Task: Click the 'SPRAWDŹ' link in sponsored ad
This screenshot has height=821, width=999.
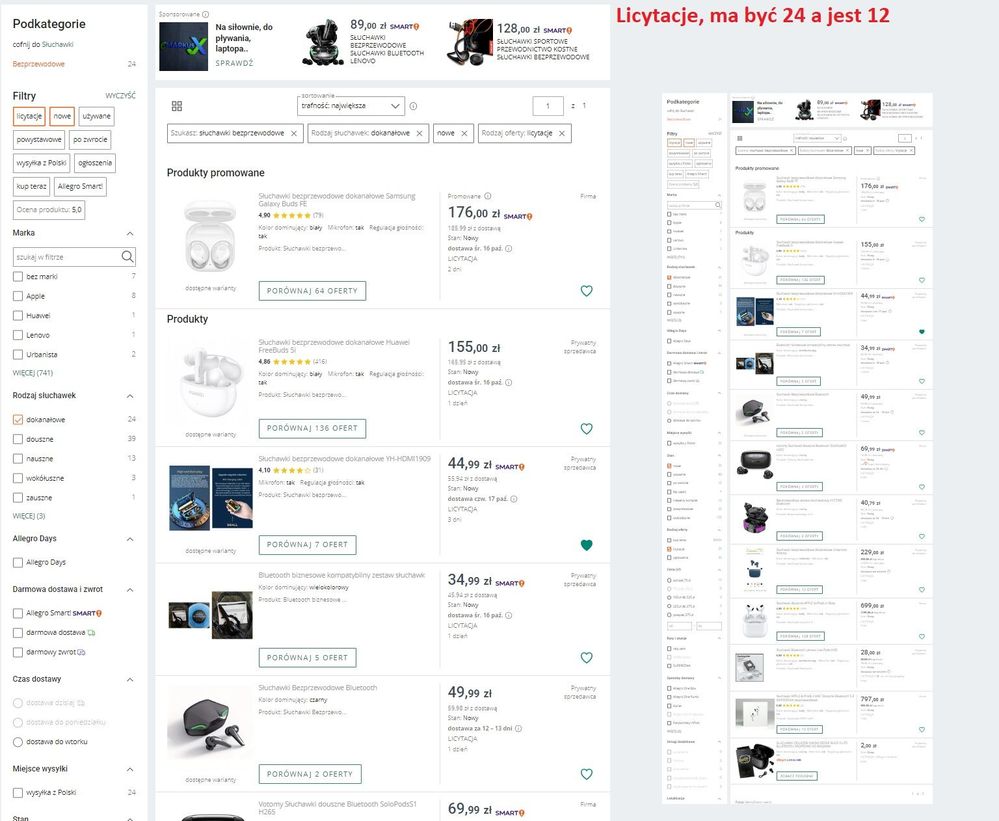Action: (x=234, y=63)
